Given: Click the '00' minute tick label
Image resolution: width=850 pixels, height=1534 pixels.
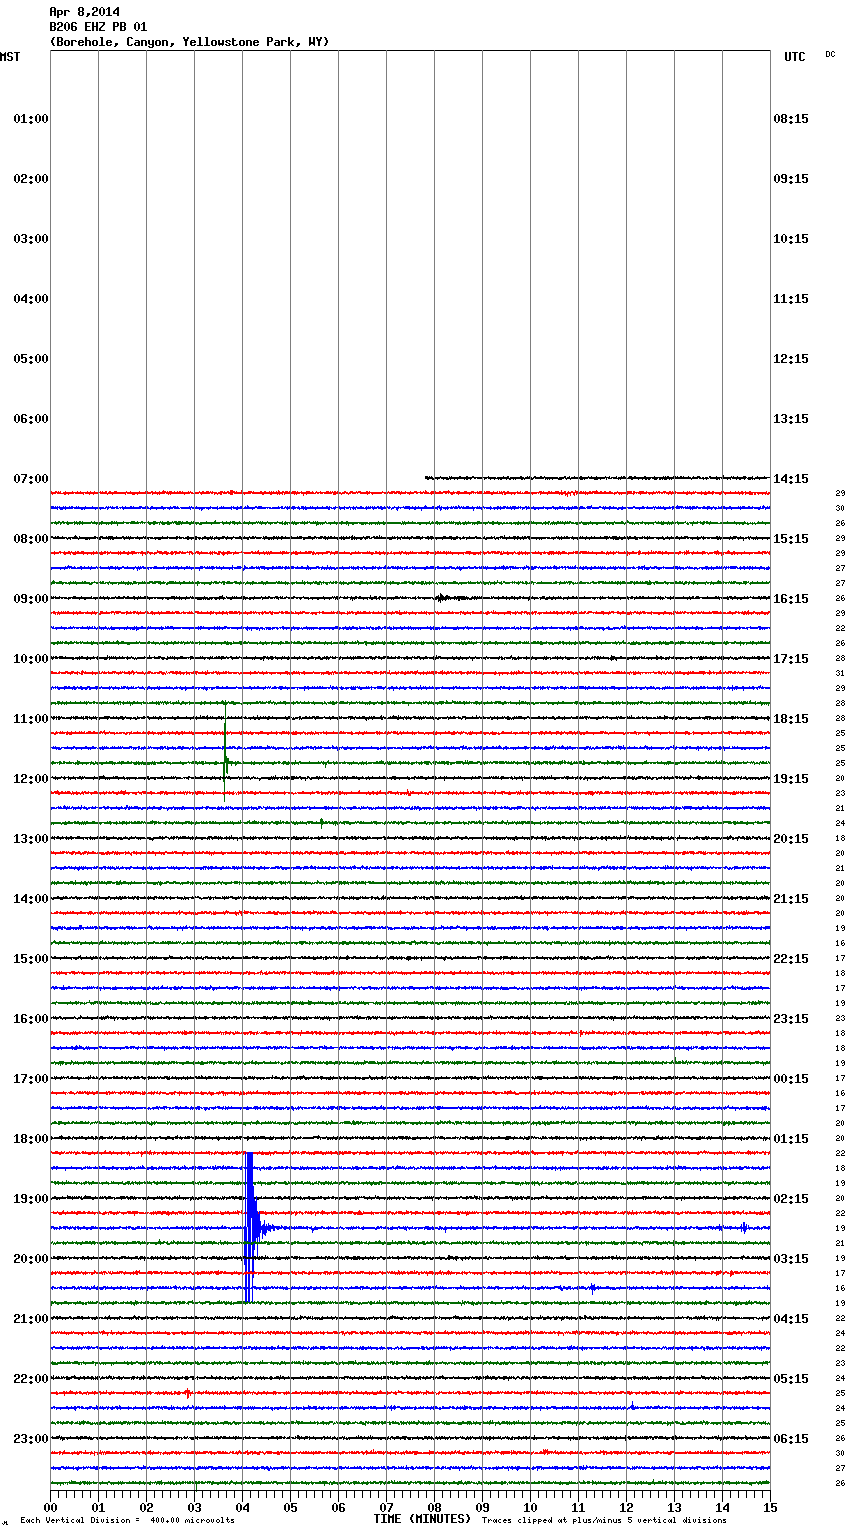Looking at the screenshot, I should 50,1507.
